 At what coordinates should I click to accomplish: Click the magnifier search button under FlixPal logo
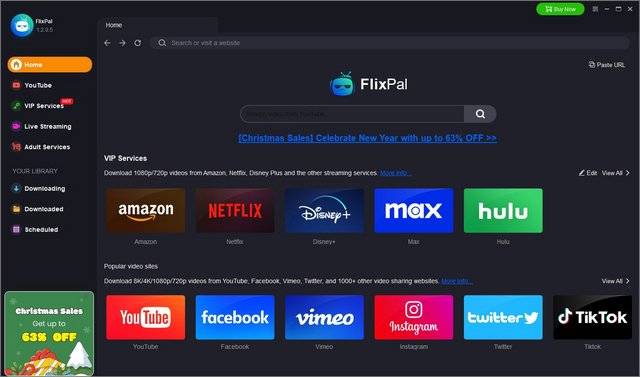pyautogui.click(x=480, y=114)
